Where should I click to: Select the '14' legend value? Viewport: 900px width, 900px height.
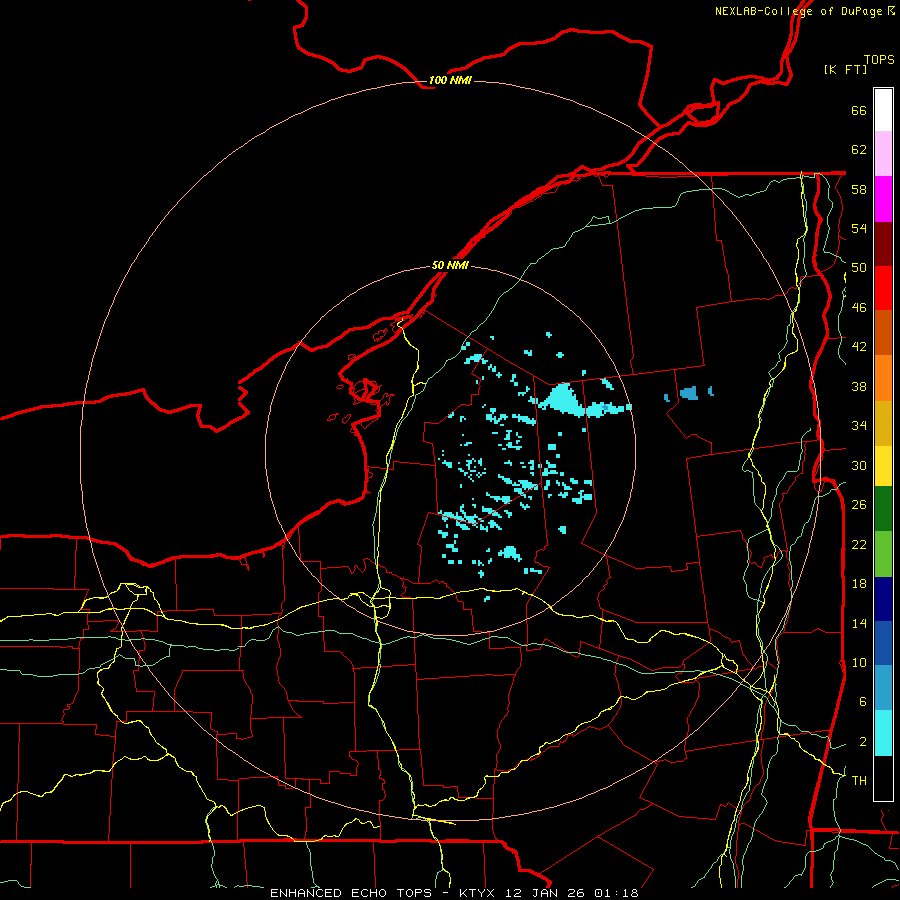pyautogui.click(x=859, y=623)
